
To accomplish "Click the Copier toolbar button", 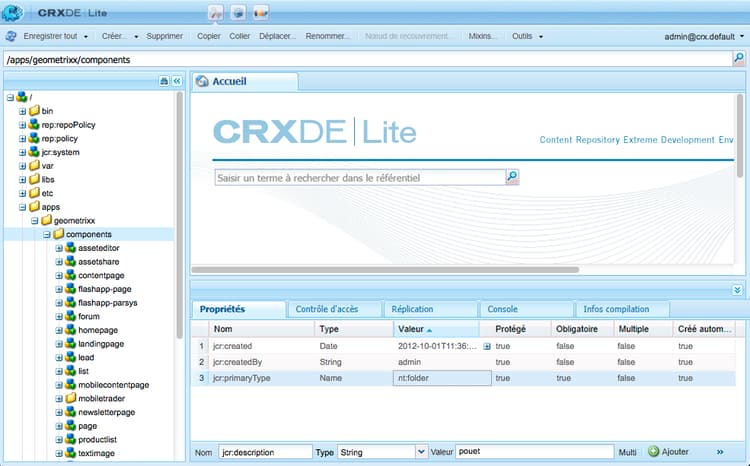I will pos(209,36).
